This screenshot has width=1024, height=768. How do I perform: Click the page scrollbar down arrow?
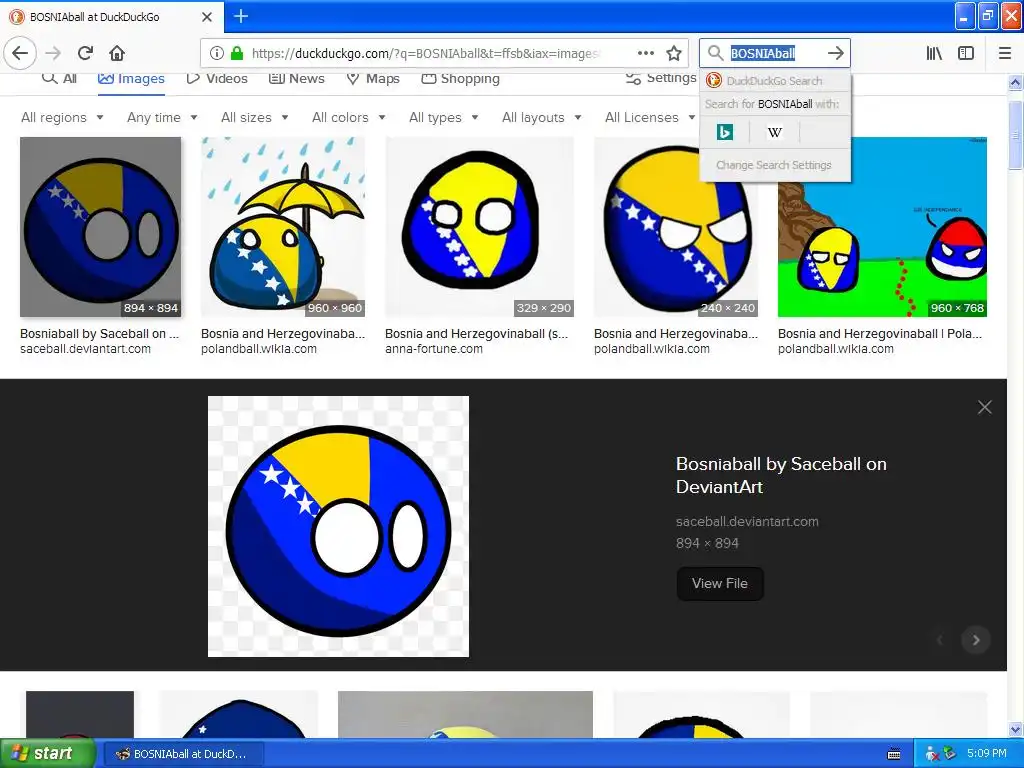click(1015, 729)
